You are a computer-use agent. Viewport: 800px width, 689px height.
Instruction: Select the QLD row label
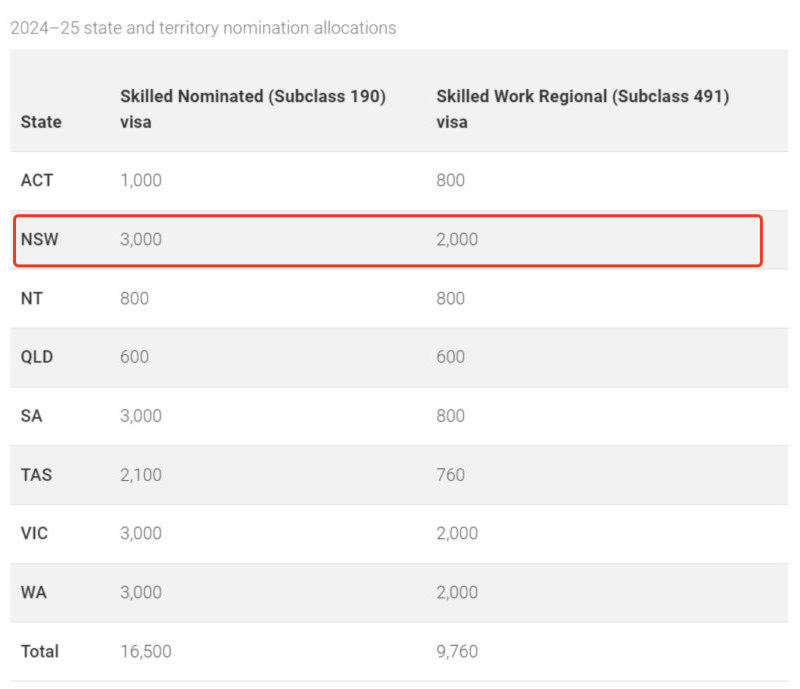tap(37, 357)
